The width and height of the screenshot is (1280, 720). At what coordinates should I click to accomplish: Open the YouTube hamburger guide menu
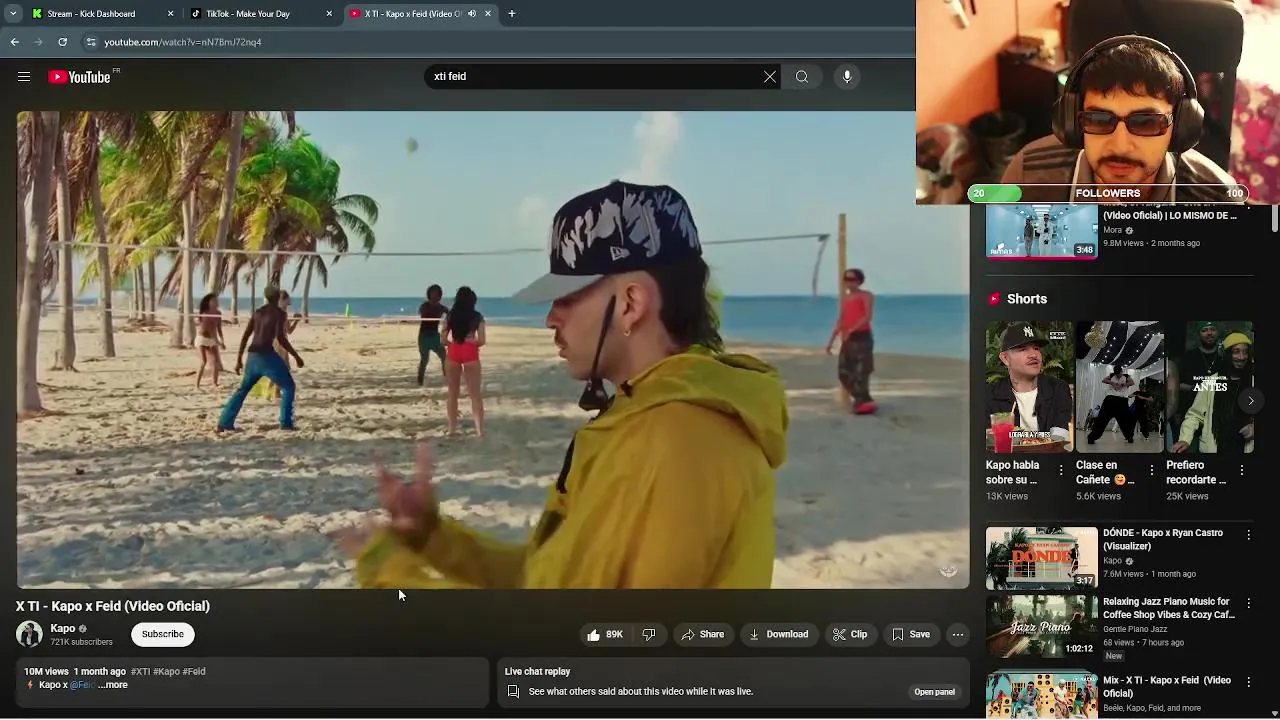tap(24, 77)
